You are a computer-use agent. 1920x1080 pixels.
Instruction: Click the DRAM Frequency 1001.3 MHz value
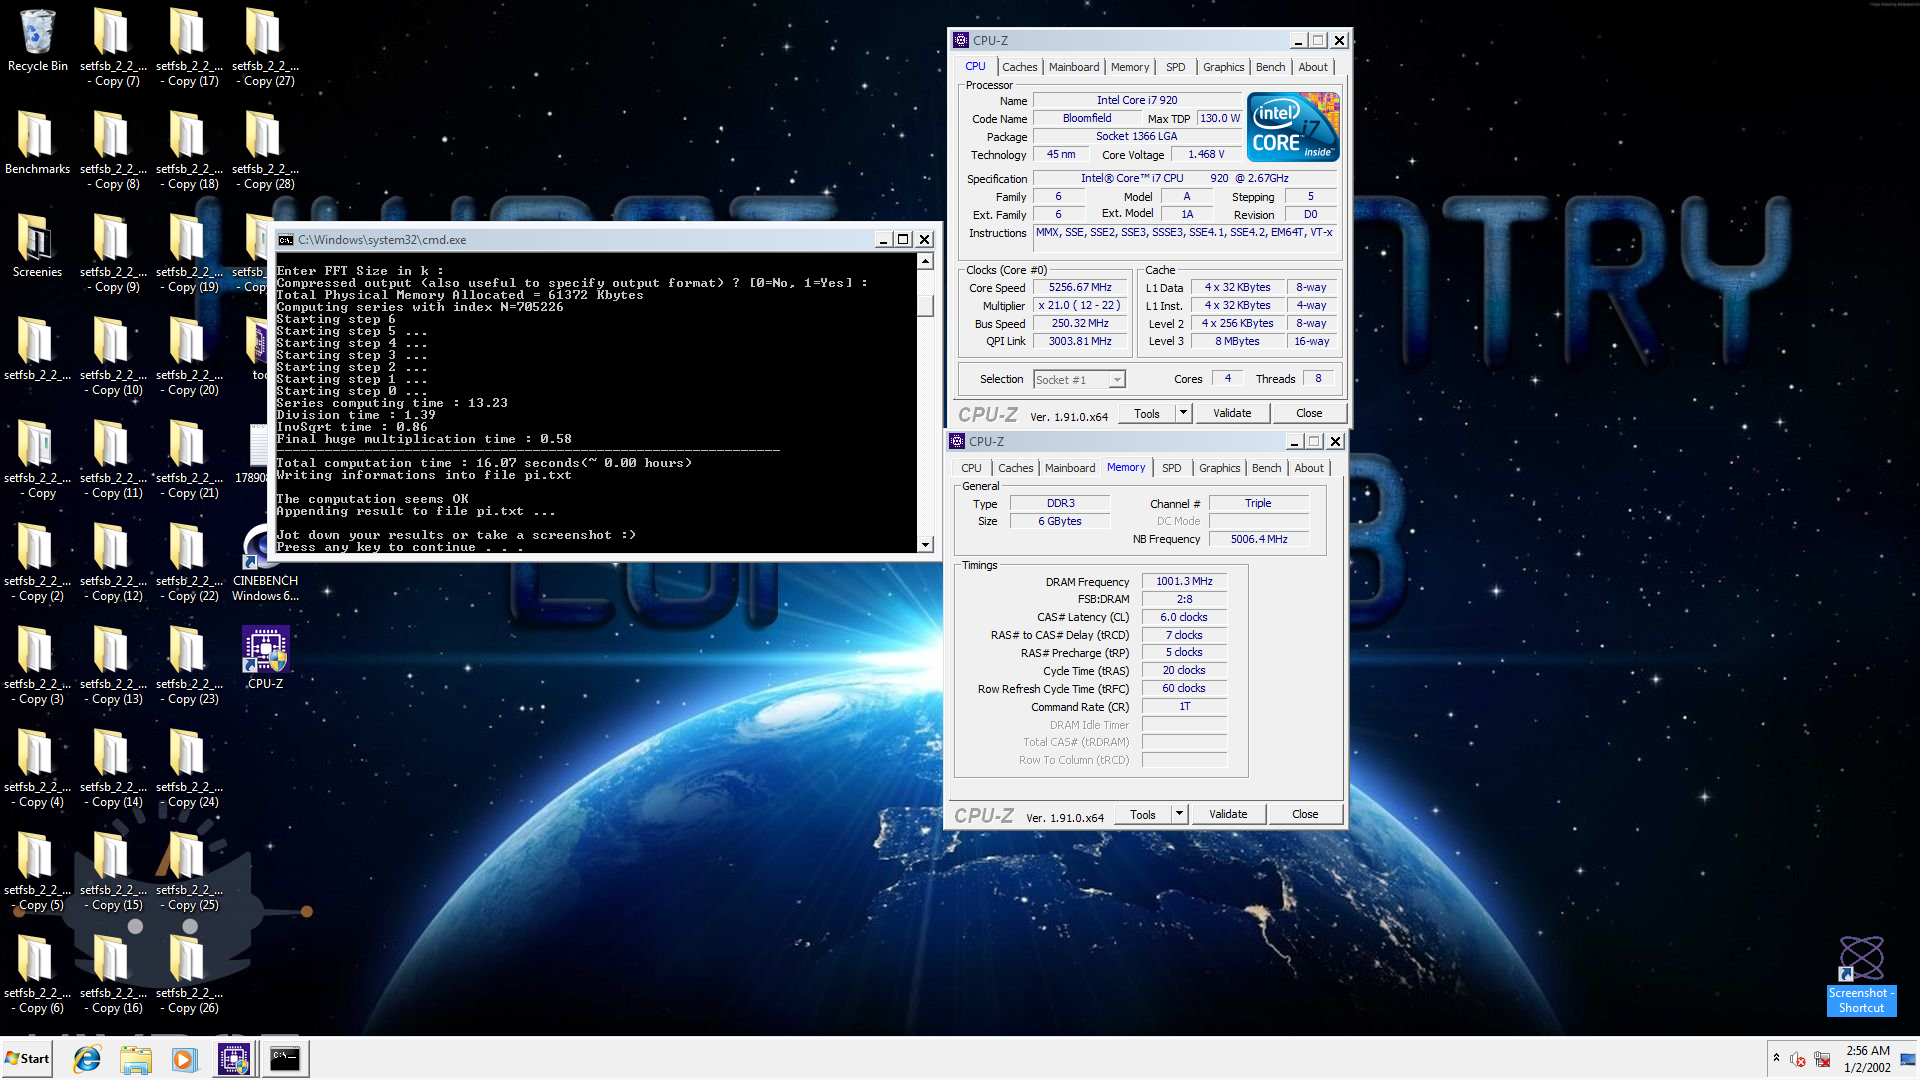click(x=1184, y=581)
